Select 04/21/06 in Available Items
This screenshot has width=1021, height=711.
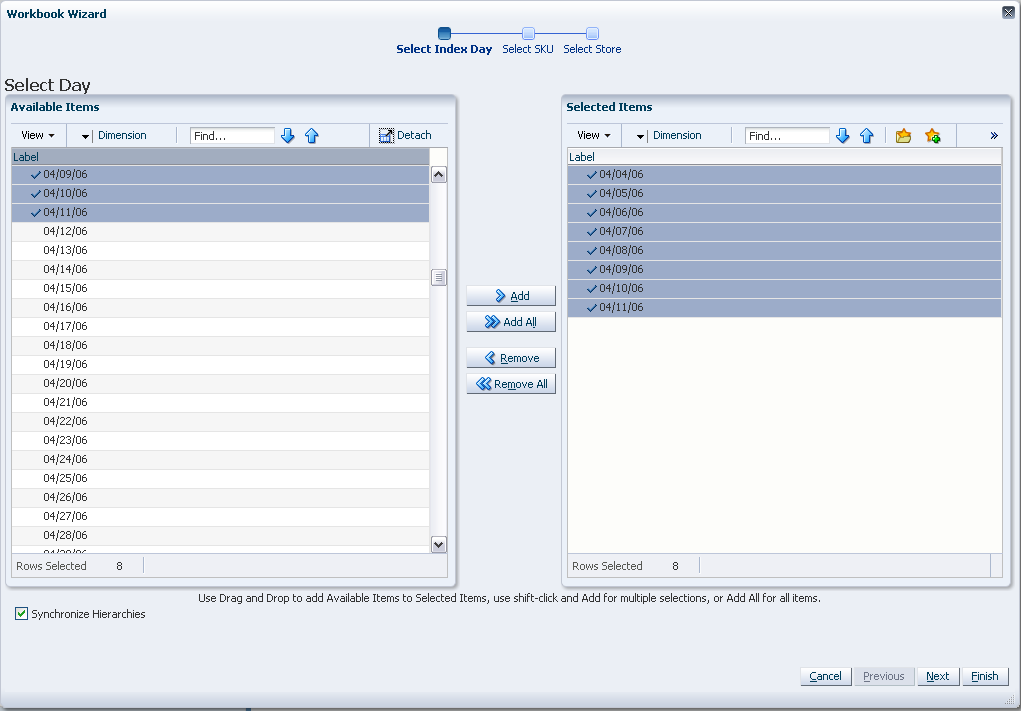coord(220,402)
